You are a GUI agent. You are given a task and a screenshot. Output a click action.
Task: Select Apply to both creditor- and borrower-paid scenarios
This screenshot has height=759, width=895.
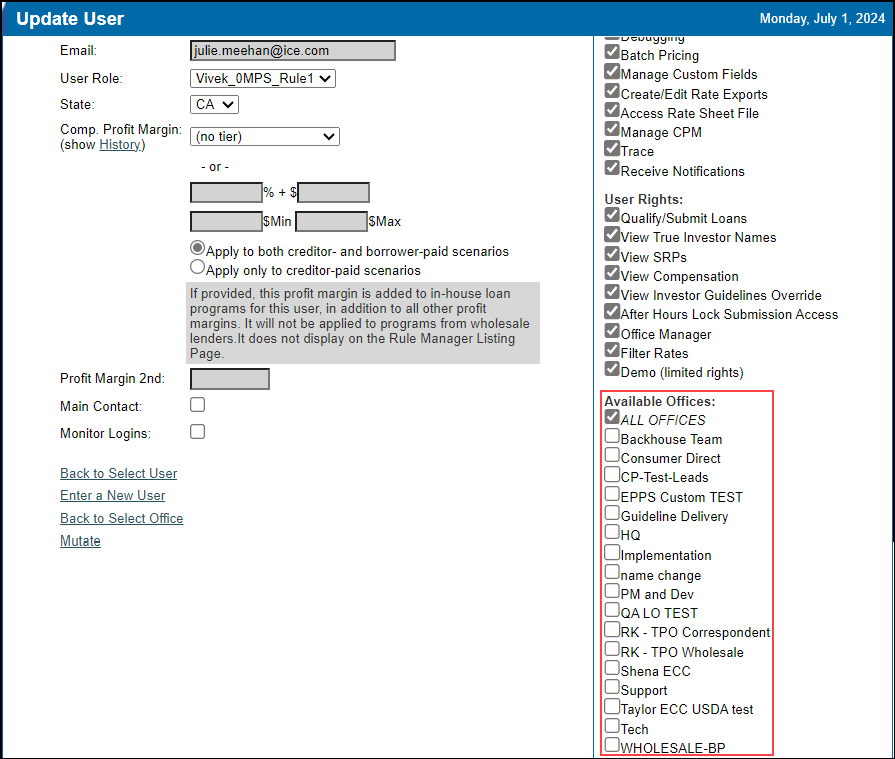[197, 248]
